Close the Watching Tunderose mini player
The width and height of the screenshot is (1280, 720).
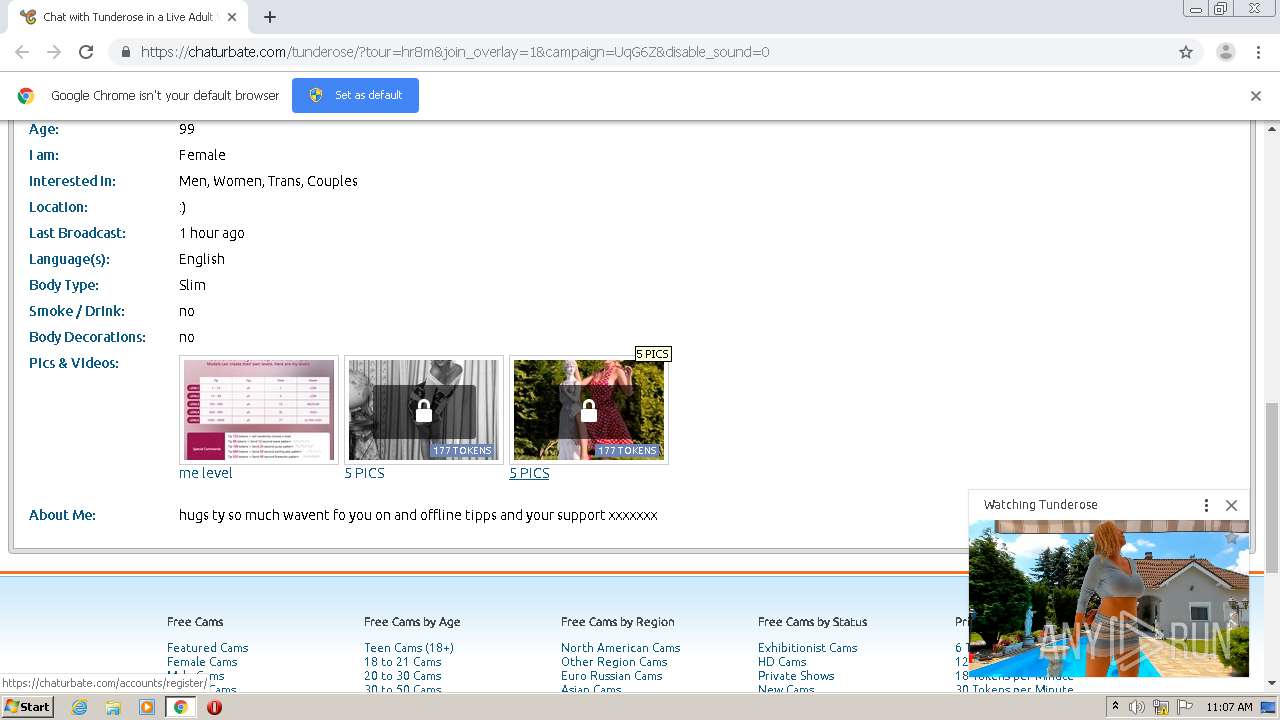point(1232,505)
